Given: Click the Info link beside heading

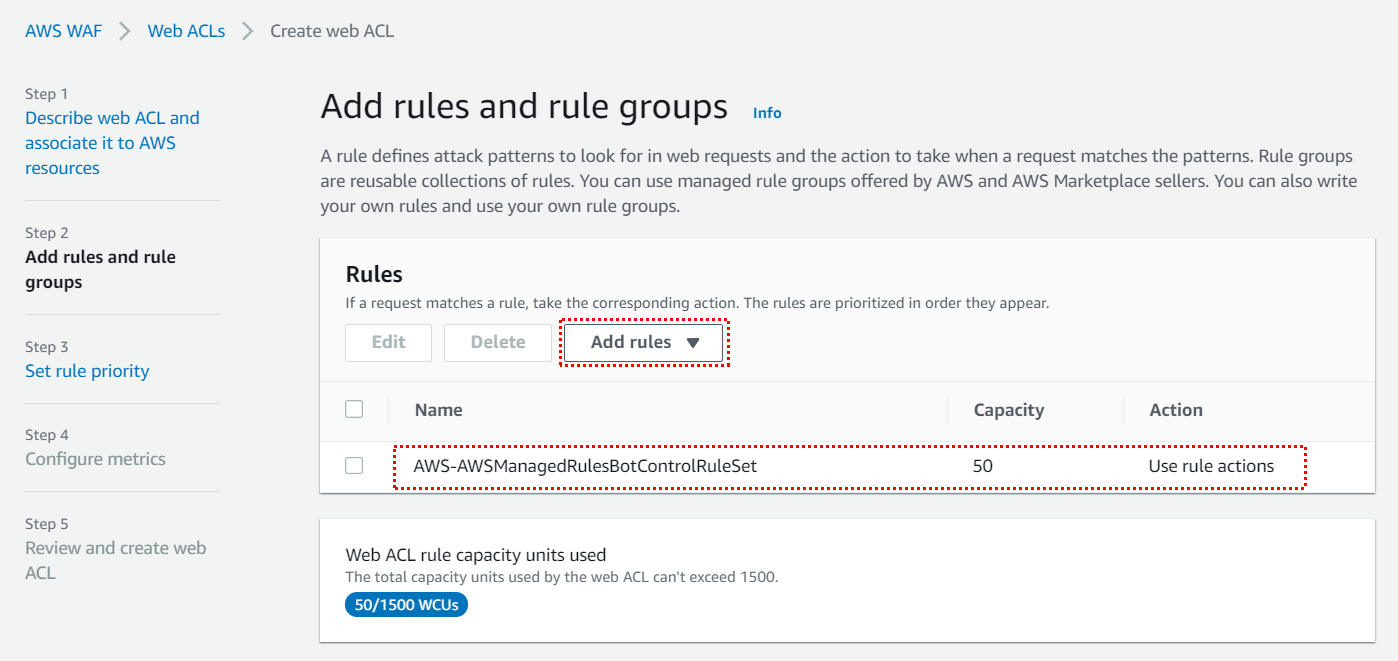Looking at the screenshot, I should coord(767,113).
